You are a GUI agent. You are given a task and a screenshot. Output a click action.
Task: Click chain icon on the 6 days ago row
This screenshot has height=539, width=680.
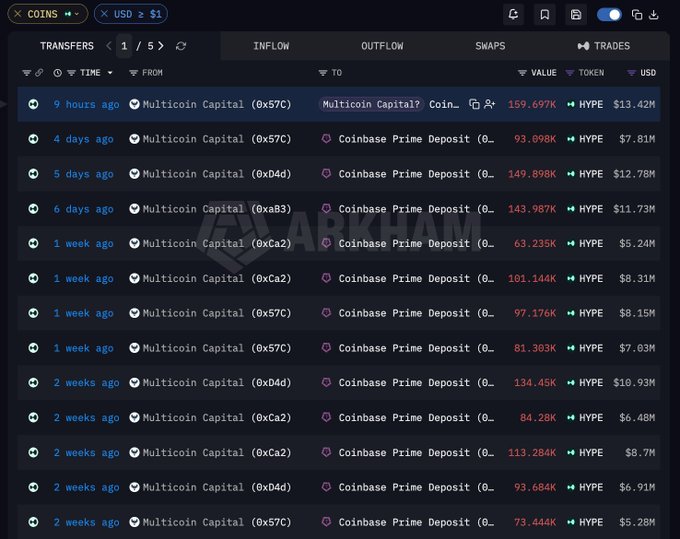[x=33, y=209]
